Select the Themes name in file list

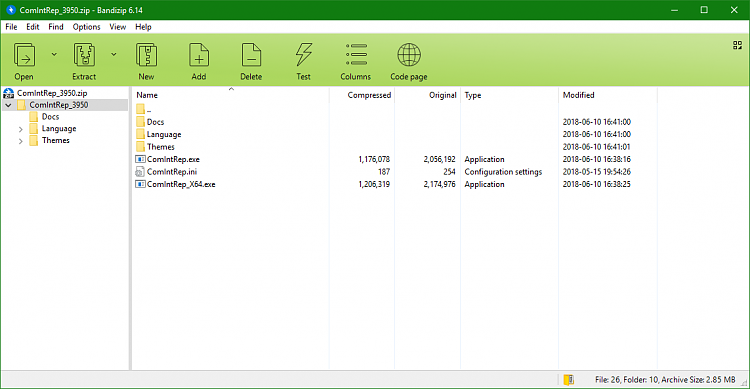click(161, 147)
